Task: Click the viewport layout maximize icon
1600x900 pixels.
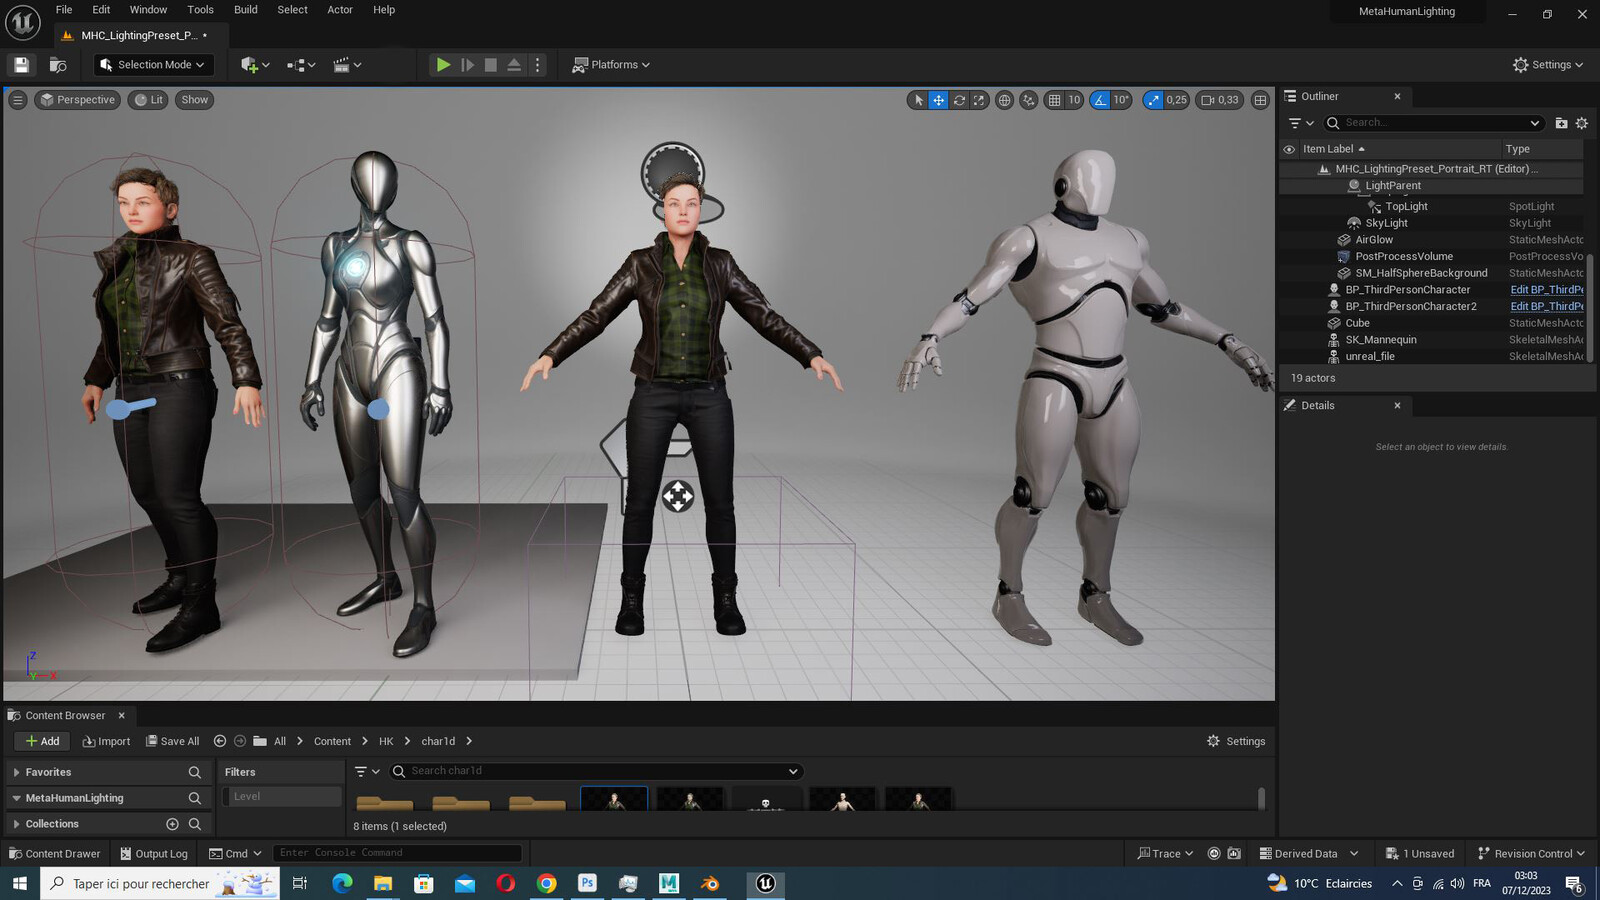Action: coord(1260,100)
